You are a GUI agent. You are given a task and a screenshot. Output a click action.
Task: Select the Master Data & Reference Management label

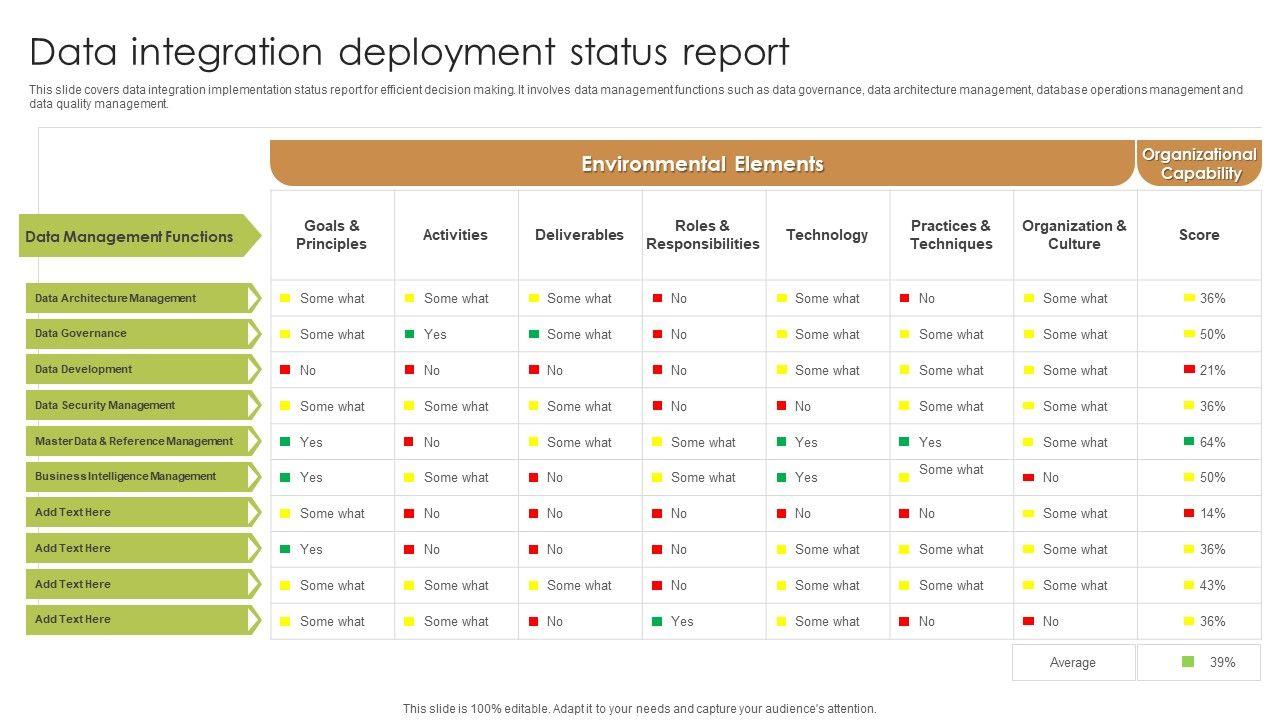tap(136, 441)
